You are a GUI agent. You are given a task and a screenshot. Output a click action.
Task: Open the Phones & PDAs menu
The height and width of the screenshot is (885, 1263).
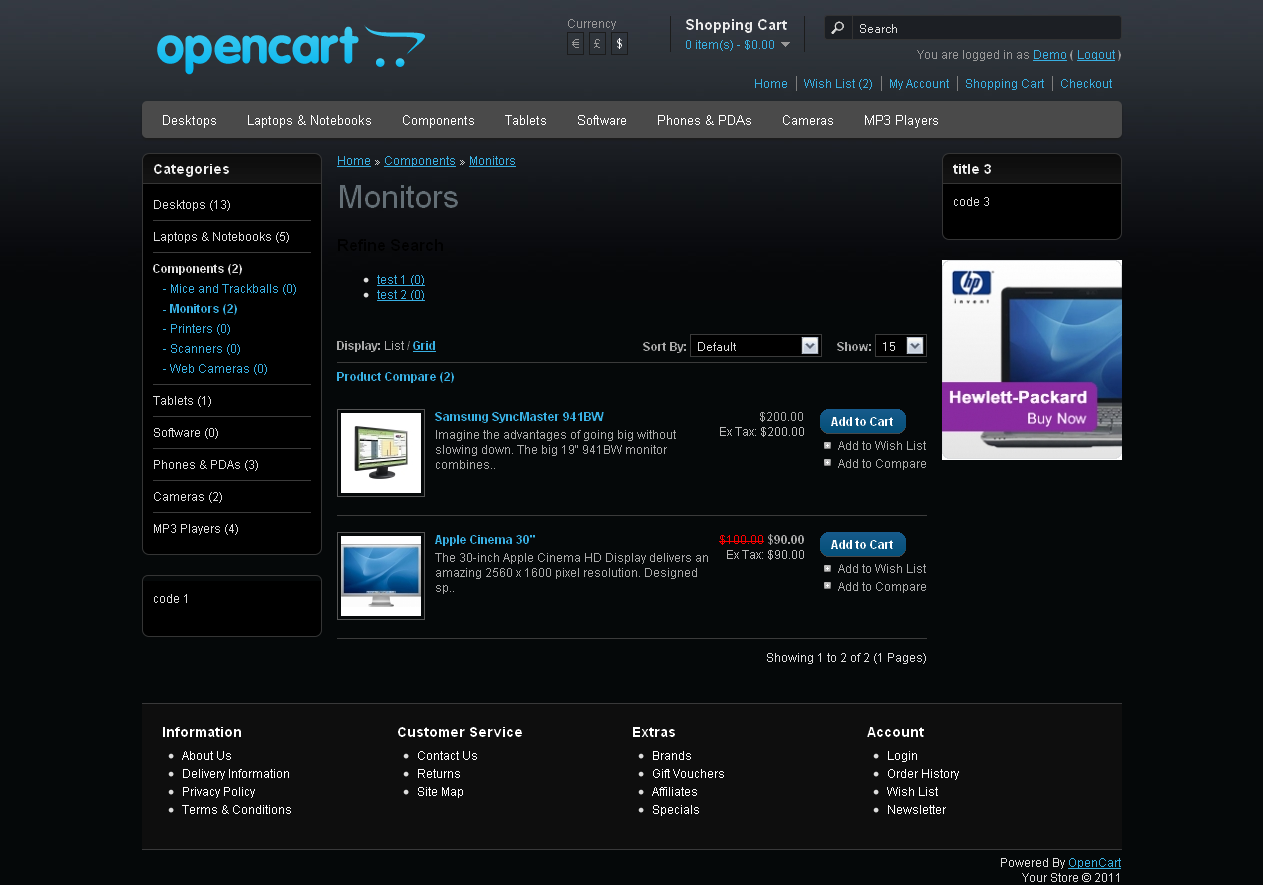tap(704, 120)
